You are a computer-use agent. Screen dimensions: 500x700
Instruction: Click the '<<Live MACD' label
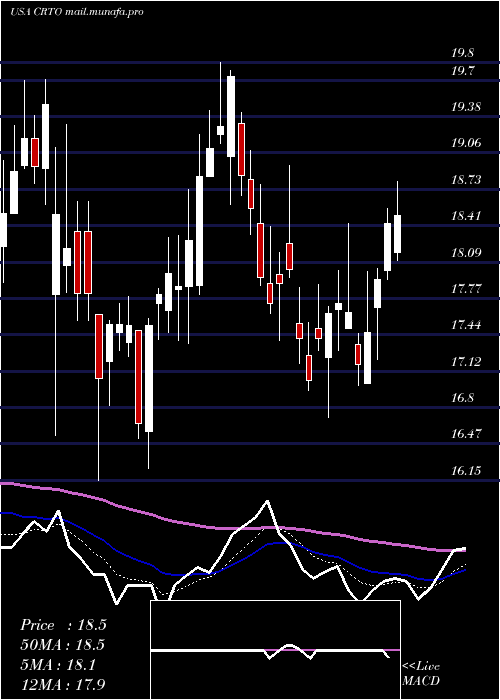pos(421,673)
